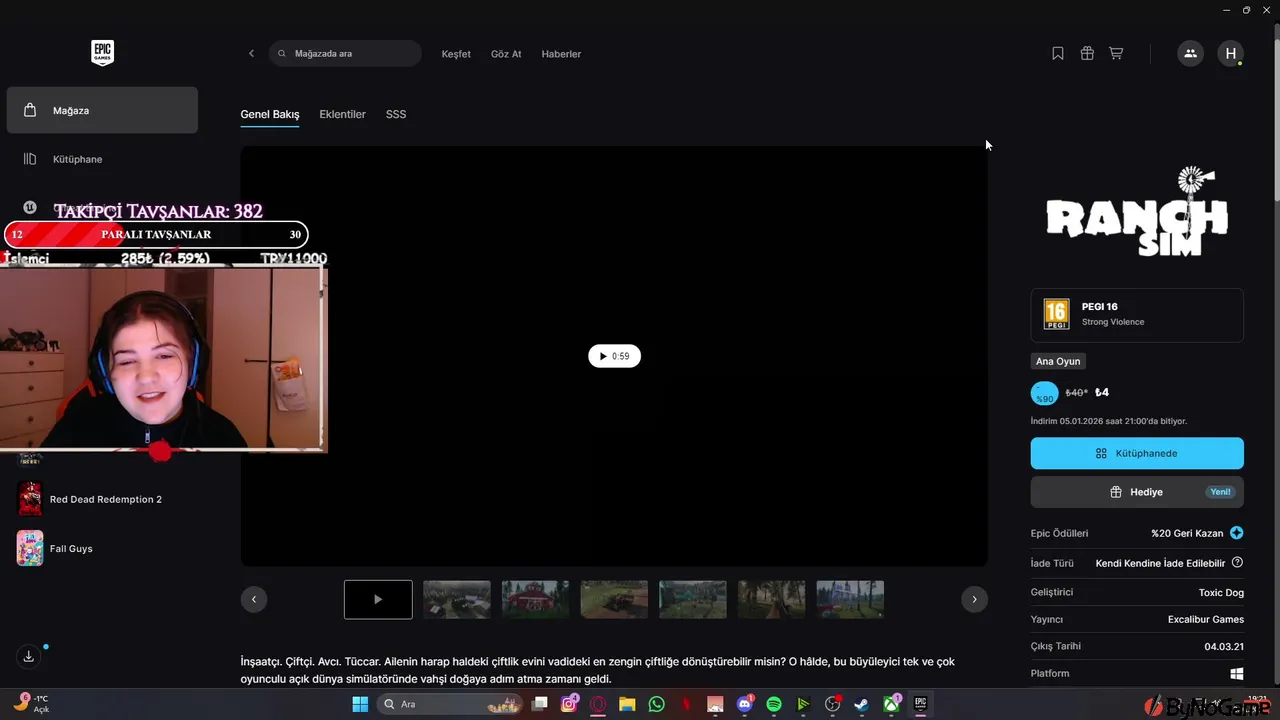Image resolution: width=1280 pixels, height=720 pixels.
Task: Click the PEGI 16 rating badge
Action: pos(1056,314)
